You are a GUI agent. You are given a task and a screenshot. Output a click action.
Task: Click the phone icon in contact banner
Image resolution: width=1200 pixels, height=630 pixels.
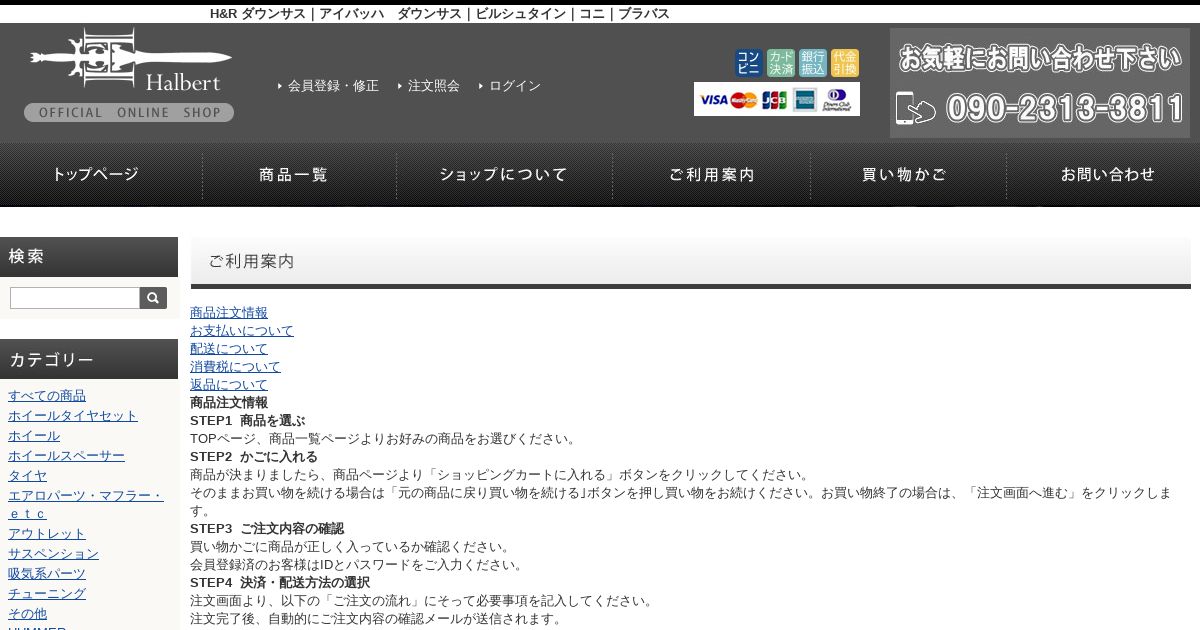click(916, 108)
